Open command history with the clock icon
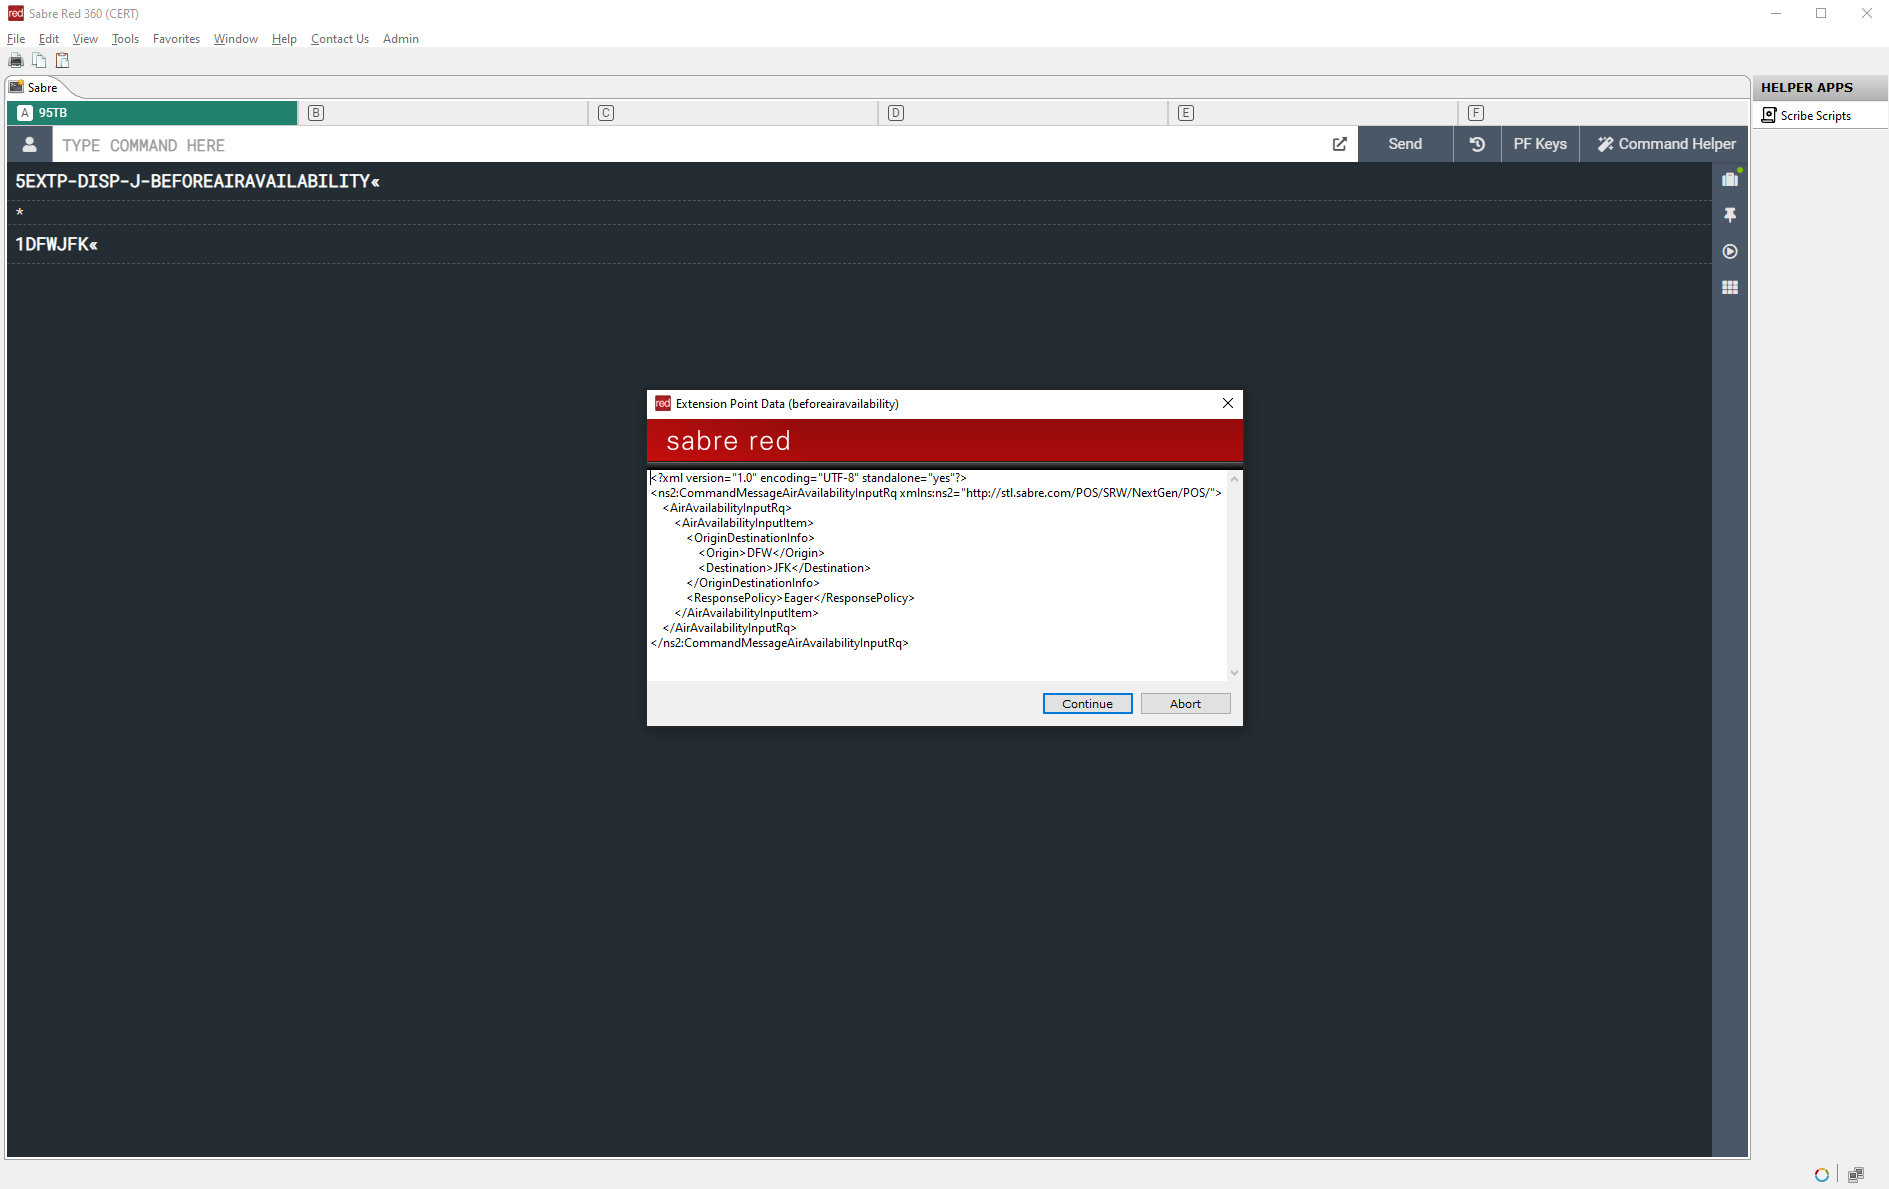 coord(1477,144)
